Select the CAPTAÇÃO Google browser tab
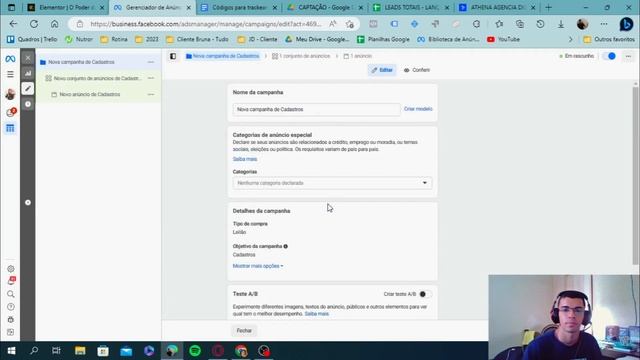 click(x=325, y=7)
